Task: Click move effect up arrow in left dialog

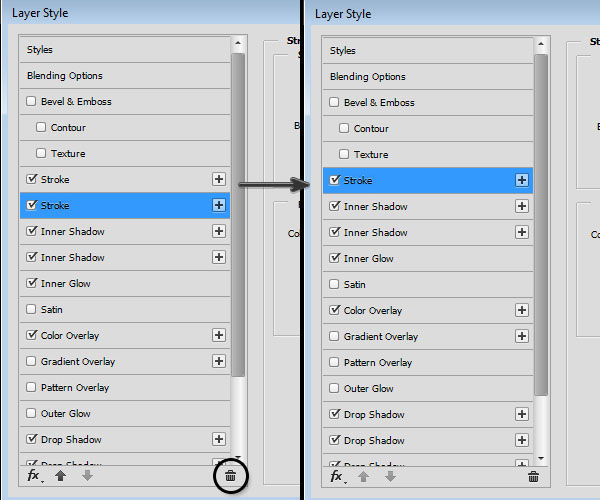Action: 60,476
